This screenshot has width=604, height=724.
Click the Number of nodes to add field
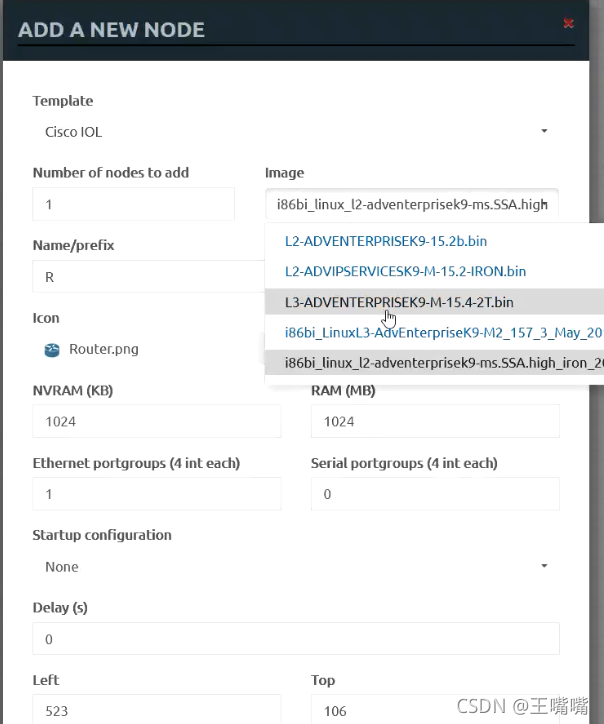(133, 204)
